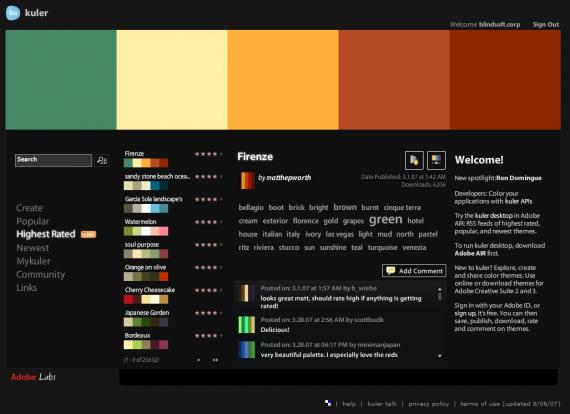Click the Adobe Labs logo
Screen dimensions: 570x414
(33, 377)
